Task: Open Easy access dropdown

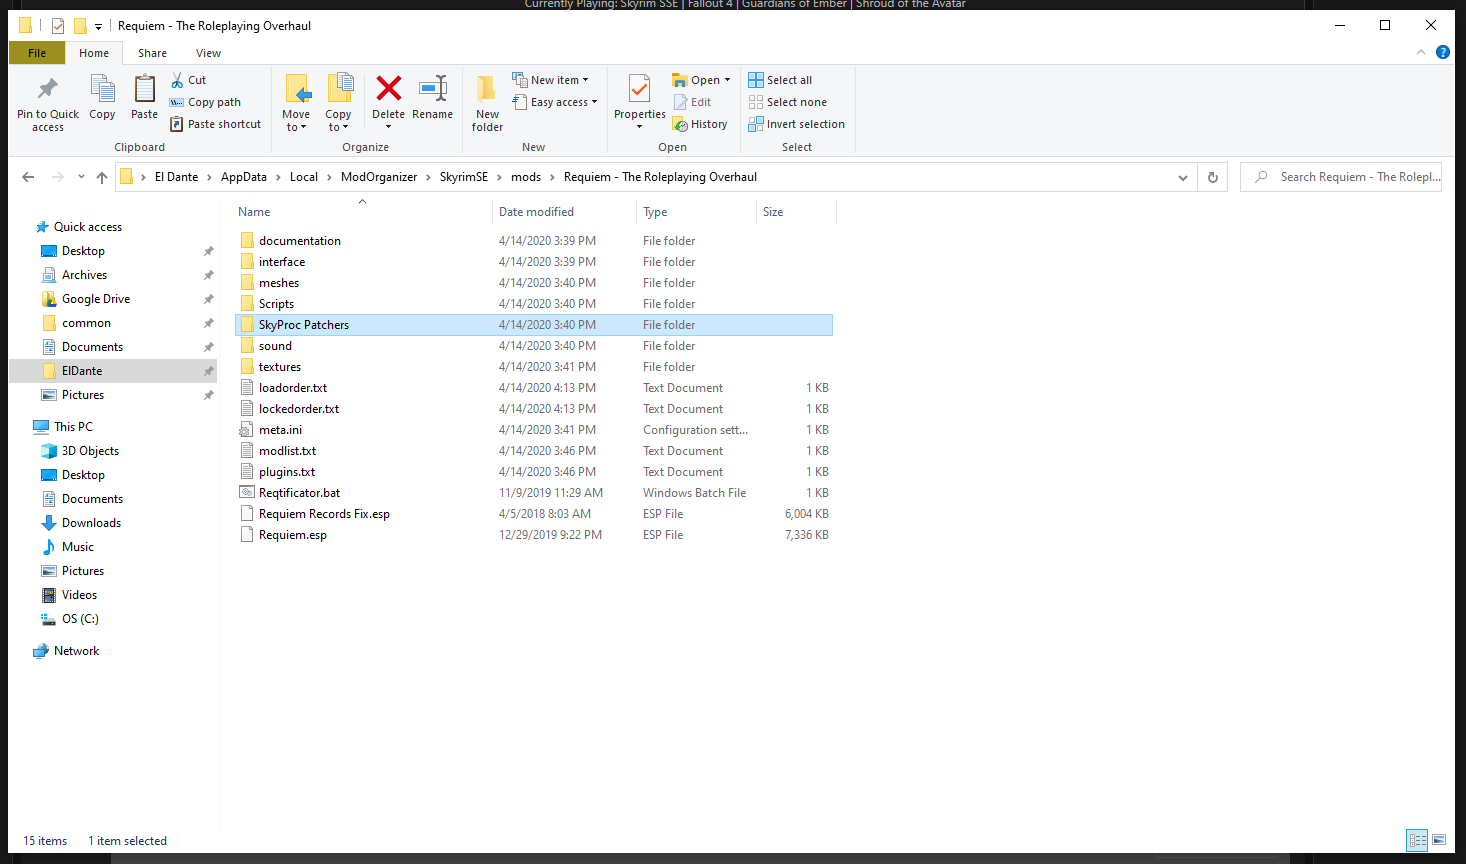Action: (555, 102)
